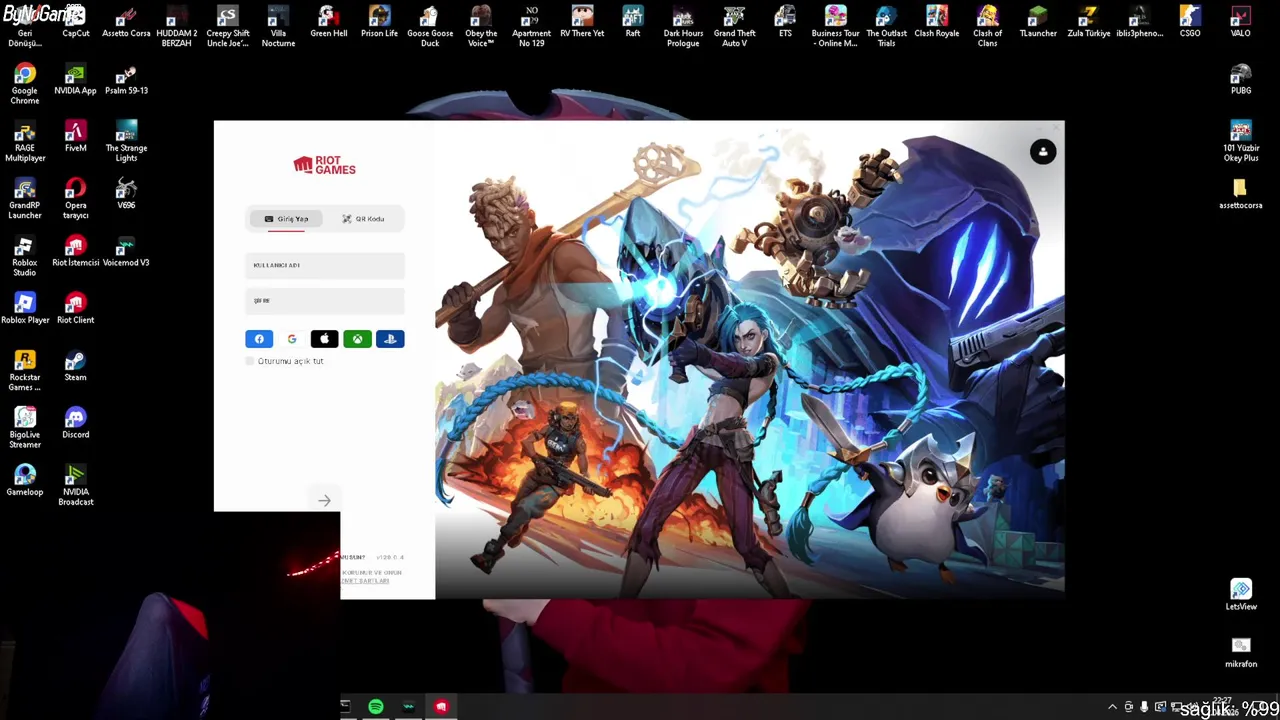Launch Roblox Player
The width and height of the screenshot is (1280, 720).
click(x=25, y=309)
